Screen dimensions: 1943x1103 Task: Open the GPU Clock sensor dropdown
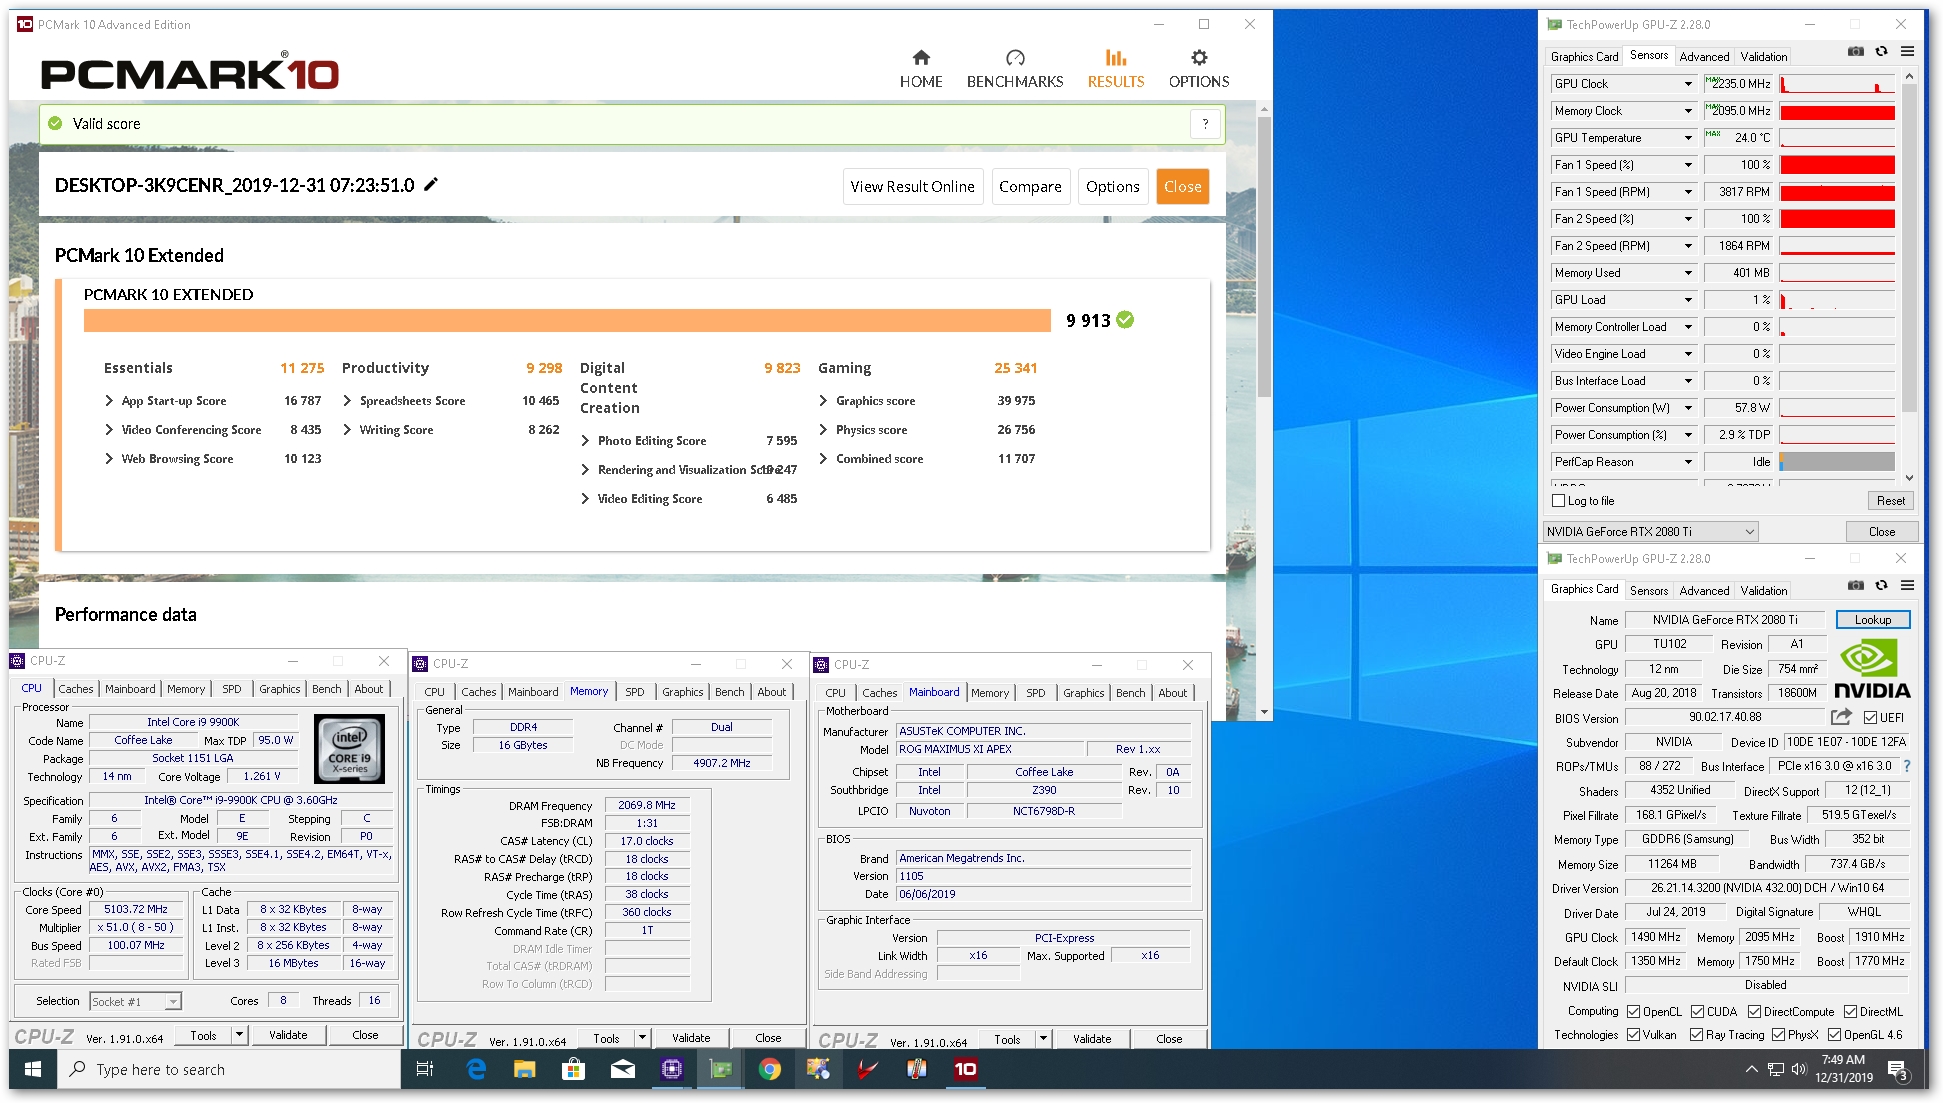pyautogui.click(x=1688, y=84)
